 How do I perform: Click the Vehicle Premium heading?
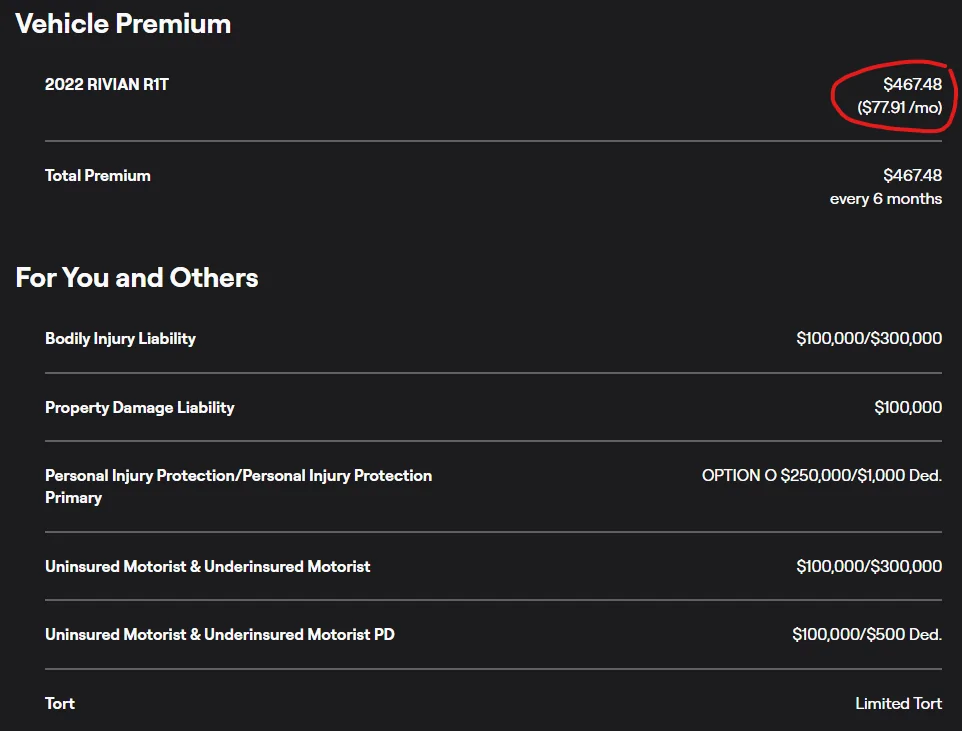coord(123,24)
